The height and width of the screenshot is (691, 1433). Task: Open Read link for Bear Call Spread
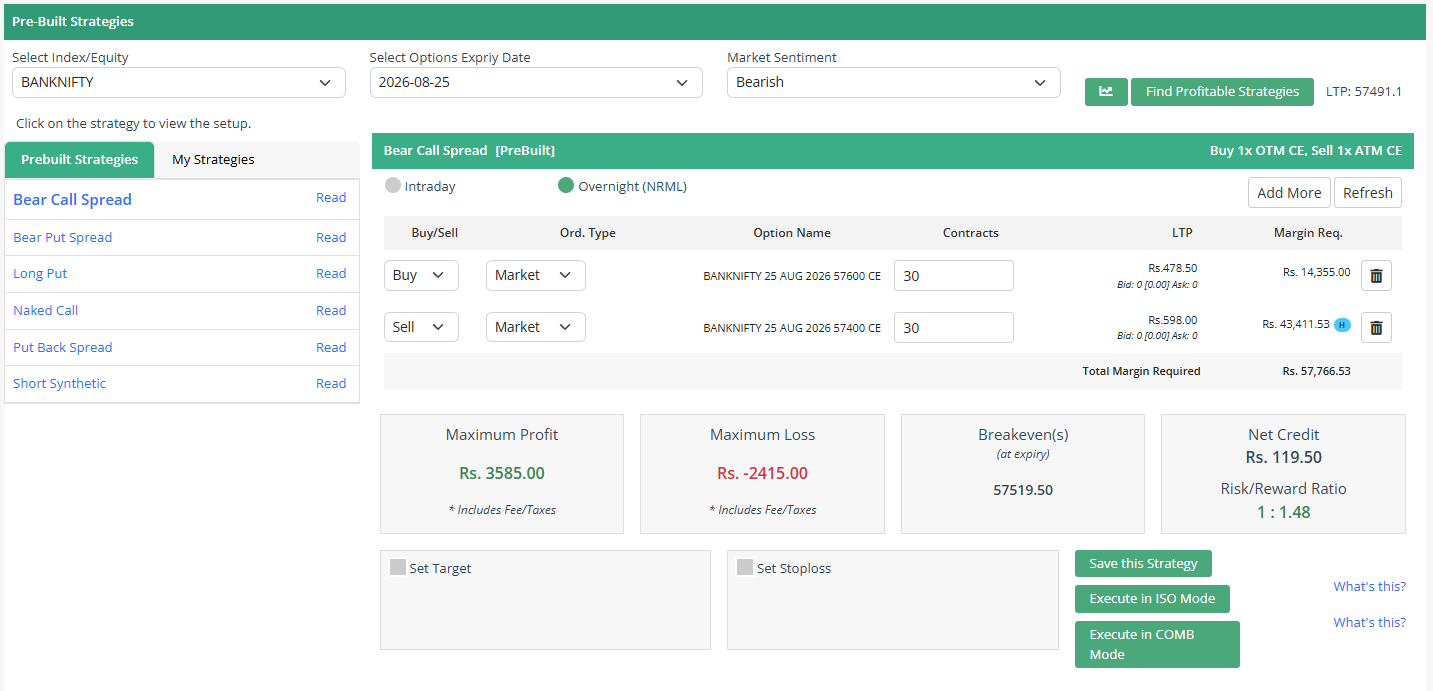[x=331, y=197]
